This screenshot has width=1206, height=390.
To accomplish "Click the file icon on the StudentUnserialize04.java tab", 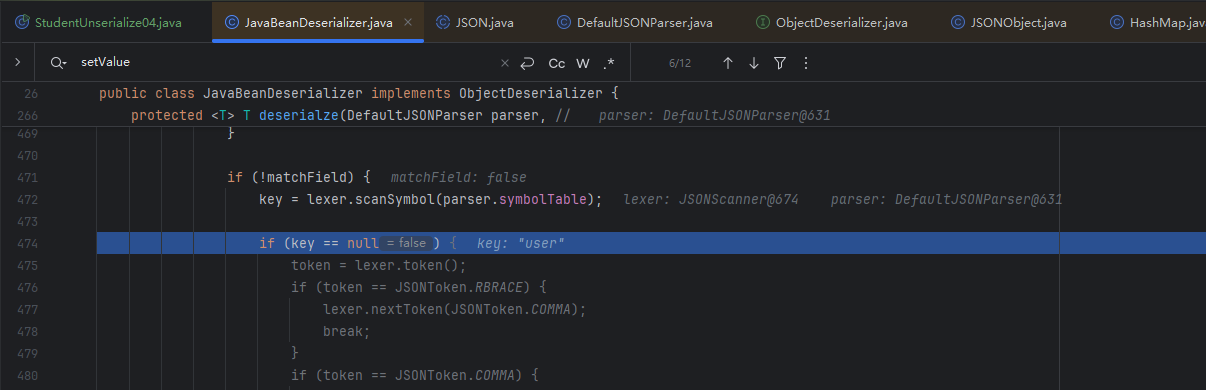I will [22, 21].
